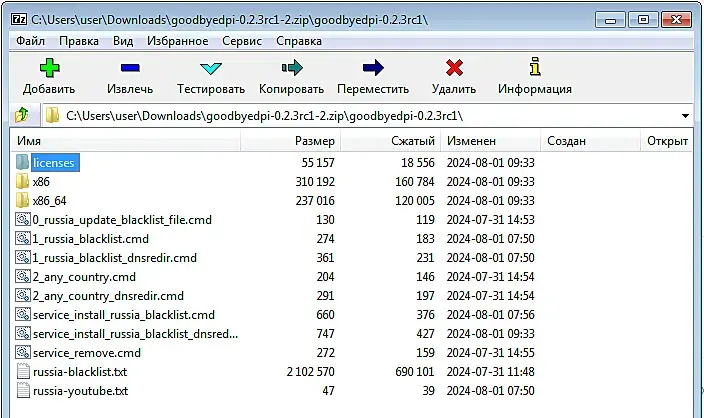The height and width of the screenshot is (418, 704).
Task: Sort by the Изменен column header
Action: point(491,141)
